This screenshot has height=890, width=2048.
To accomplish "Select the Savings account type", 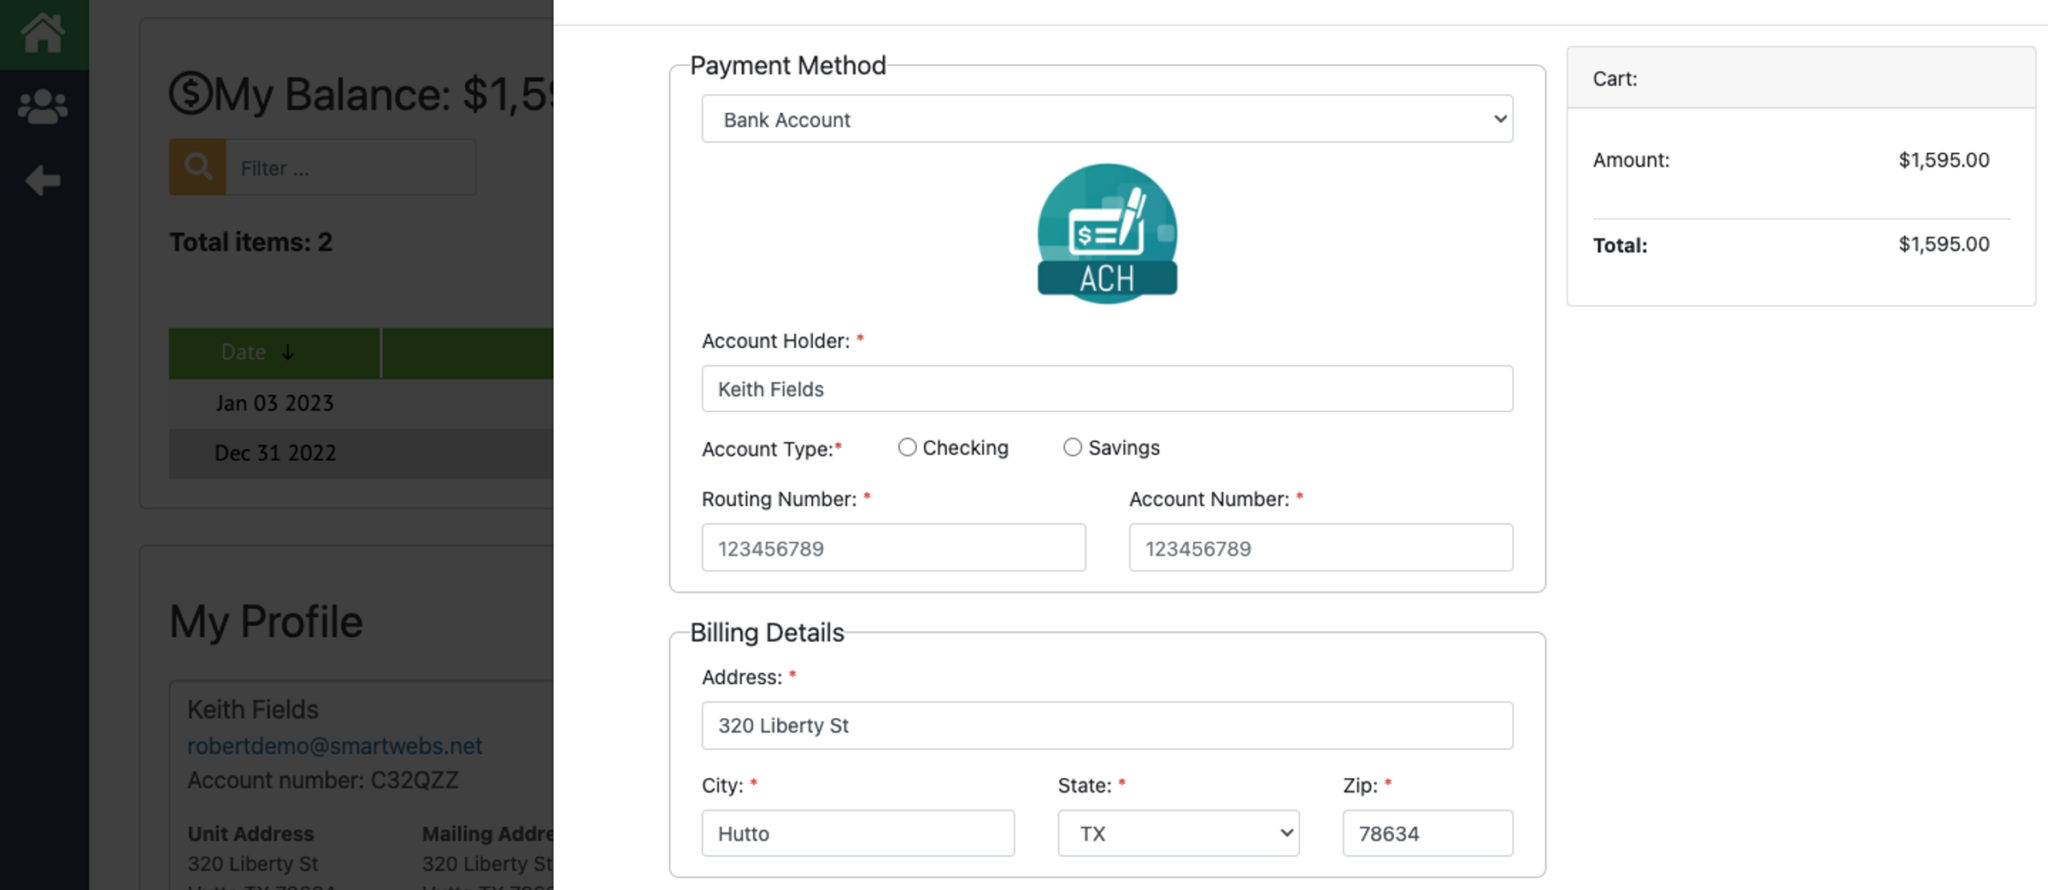I will tap(1072, 447).
